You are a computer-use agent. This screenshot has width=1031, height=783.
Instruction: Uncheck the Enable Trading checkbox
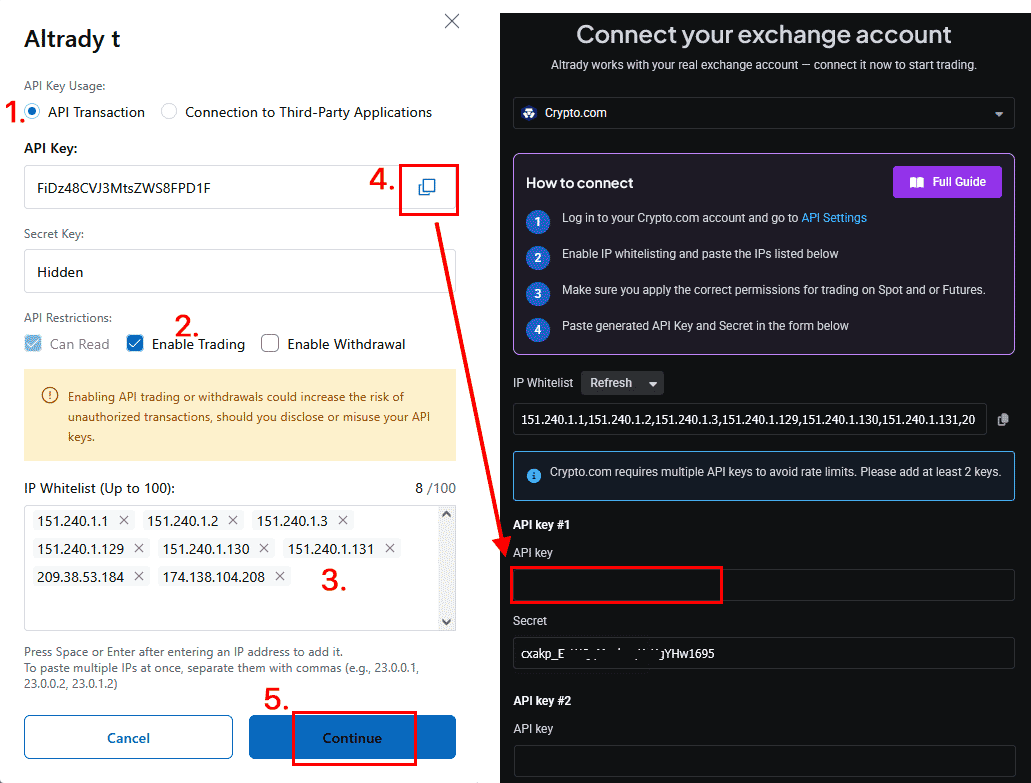(135, 343)
